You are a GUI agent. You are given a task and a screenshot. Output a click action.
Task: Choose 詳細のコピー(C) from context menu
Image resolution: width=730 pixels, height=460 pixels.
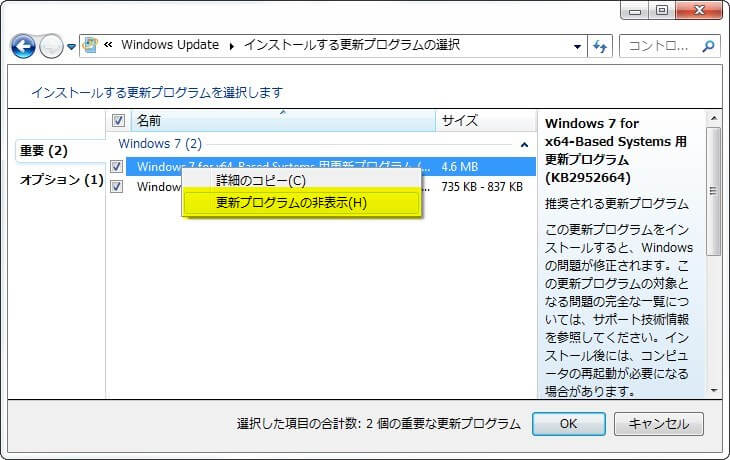tap(302, 181)
